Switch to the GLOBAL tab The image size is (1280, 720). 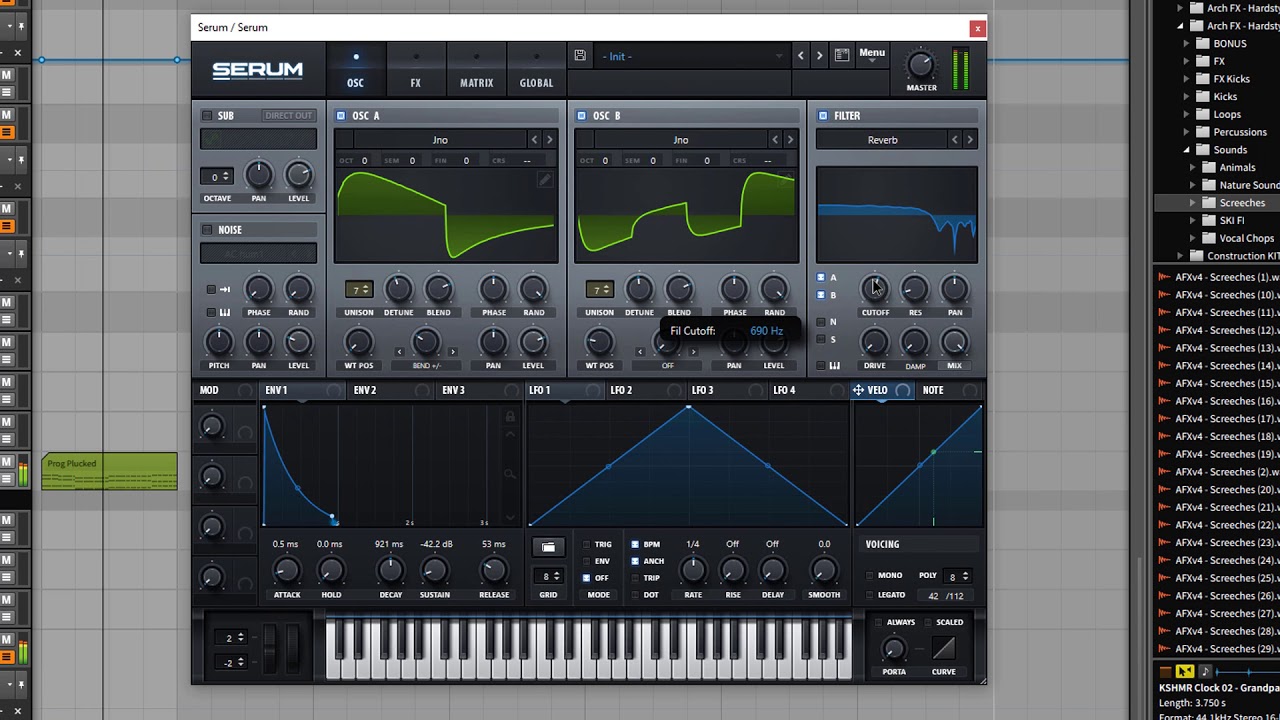536,70
